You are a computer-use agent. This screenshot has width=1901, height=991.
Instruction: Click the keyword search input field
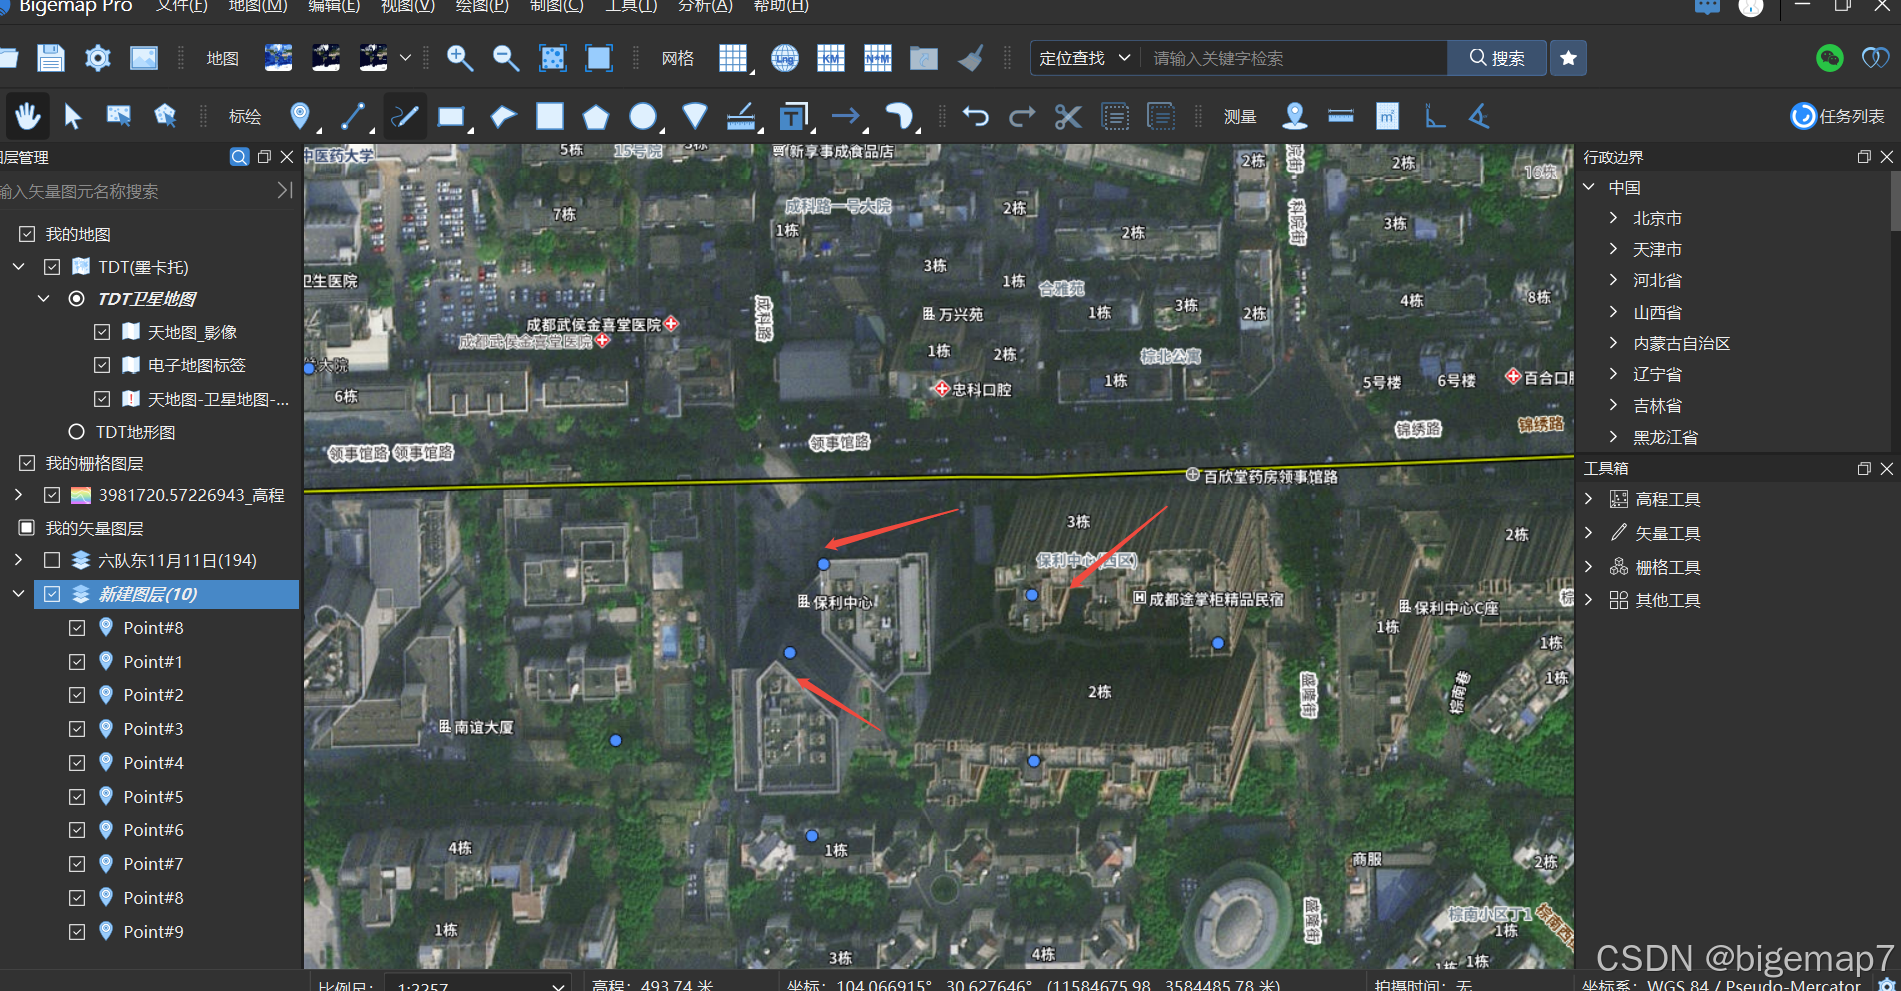coord(1294,58)
